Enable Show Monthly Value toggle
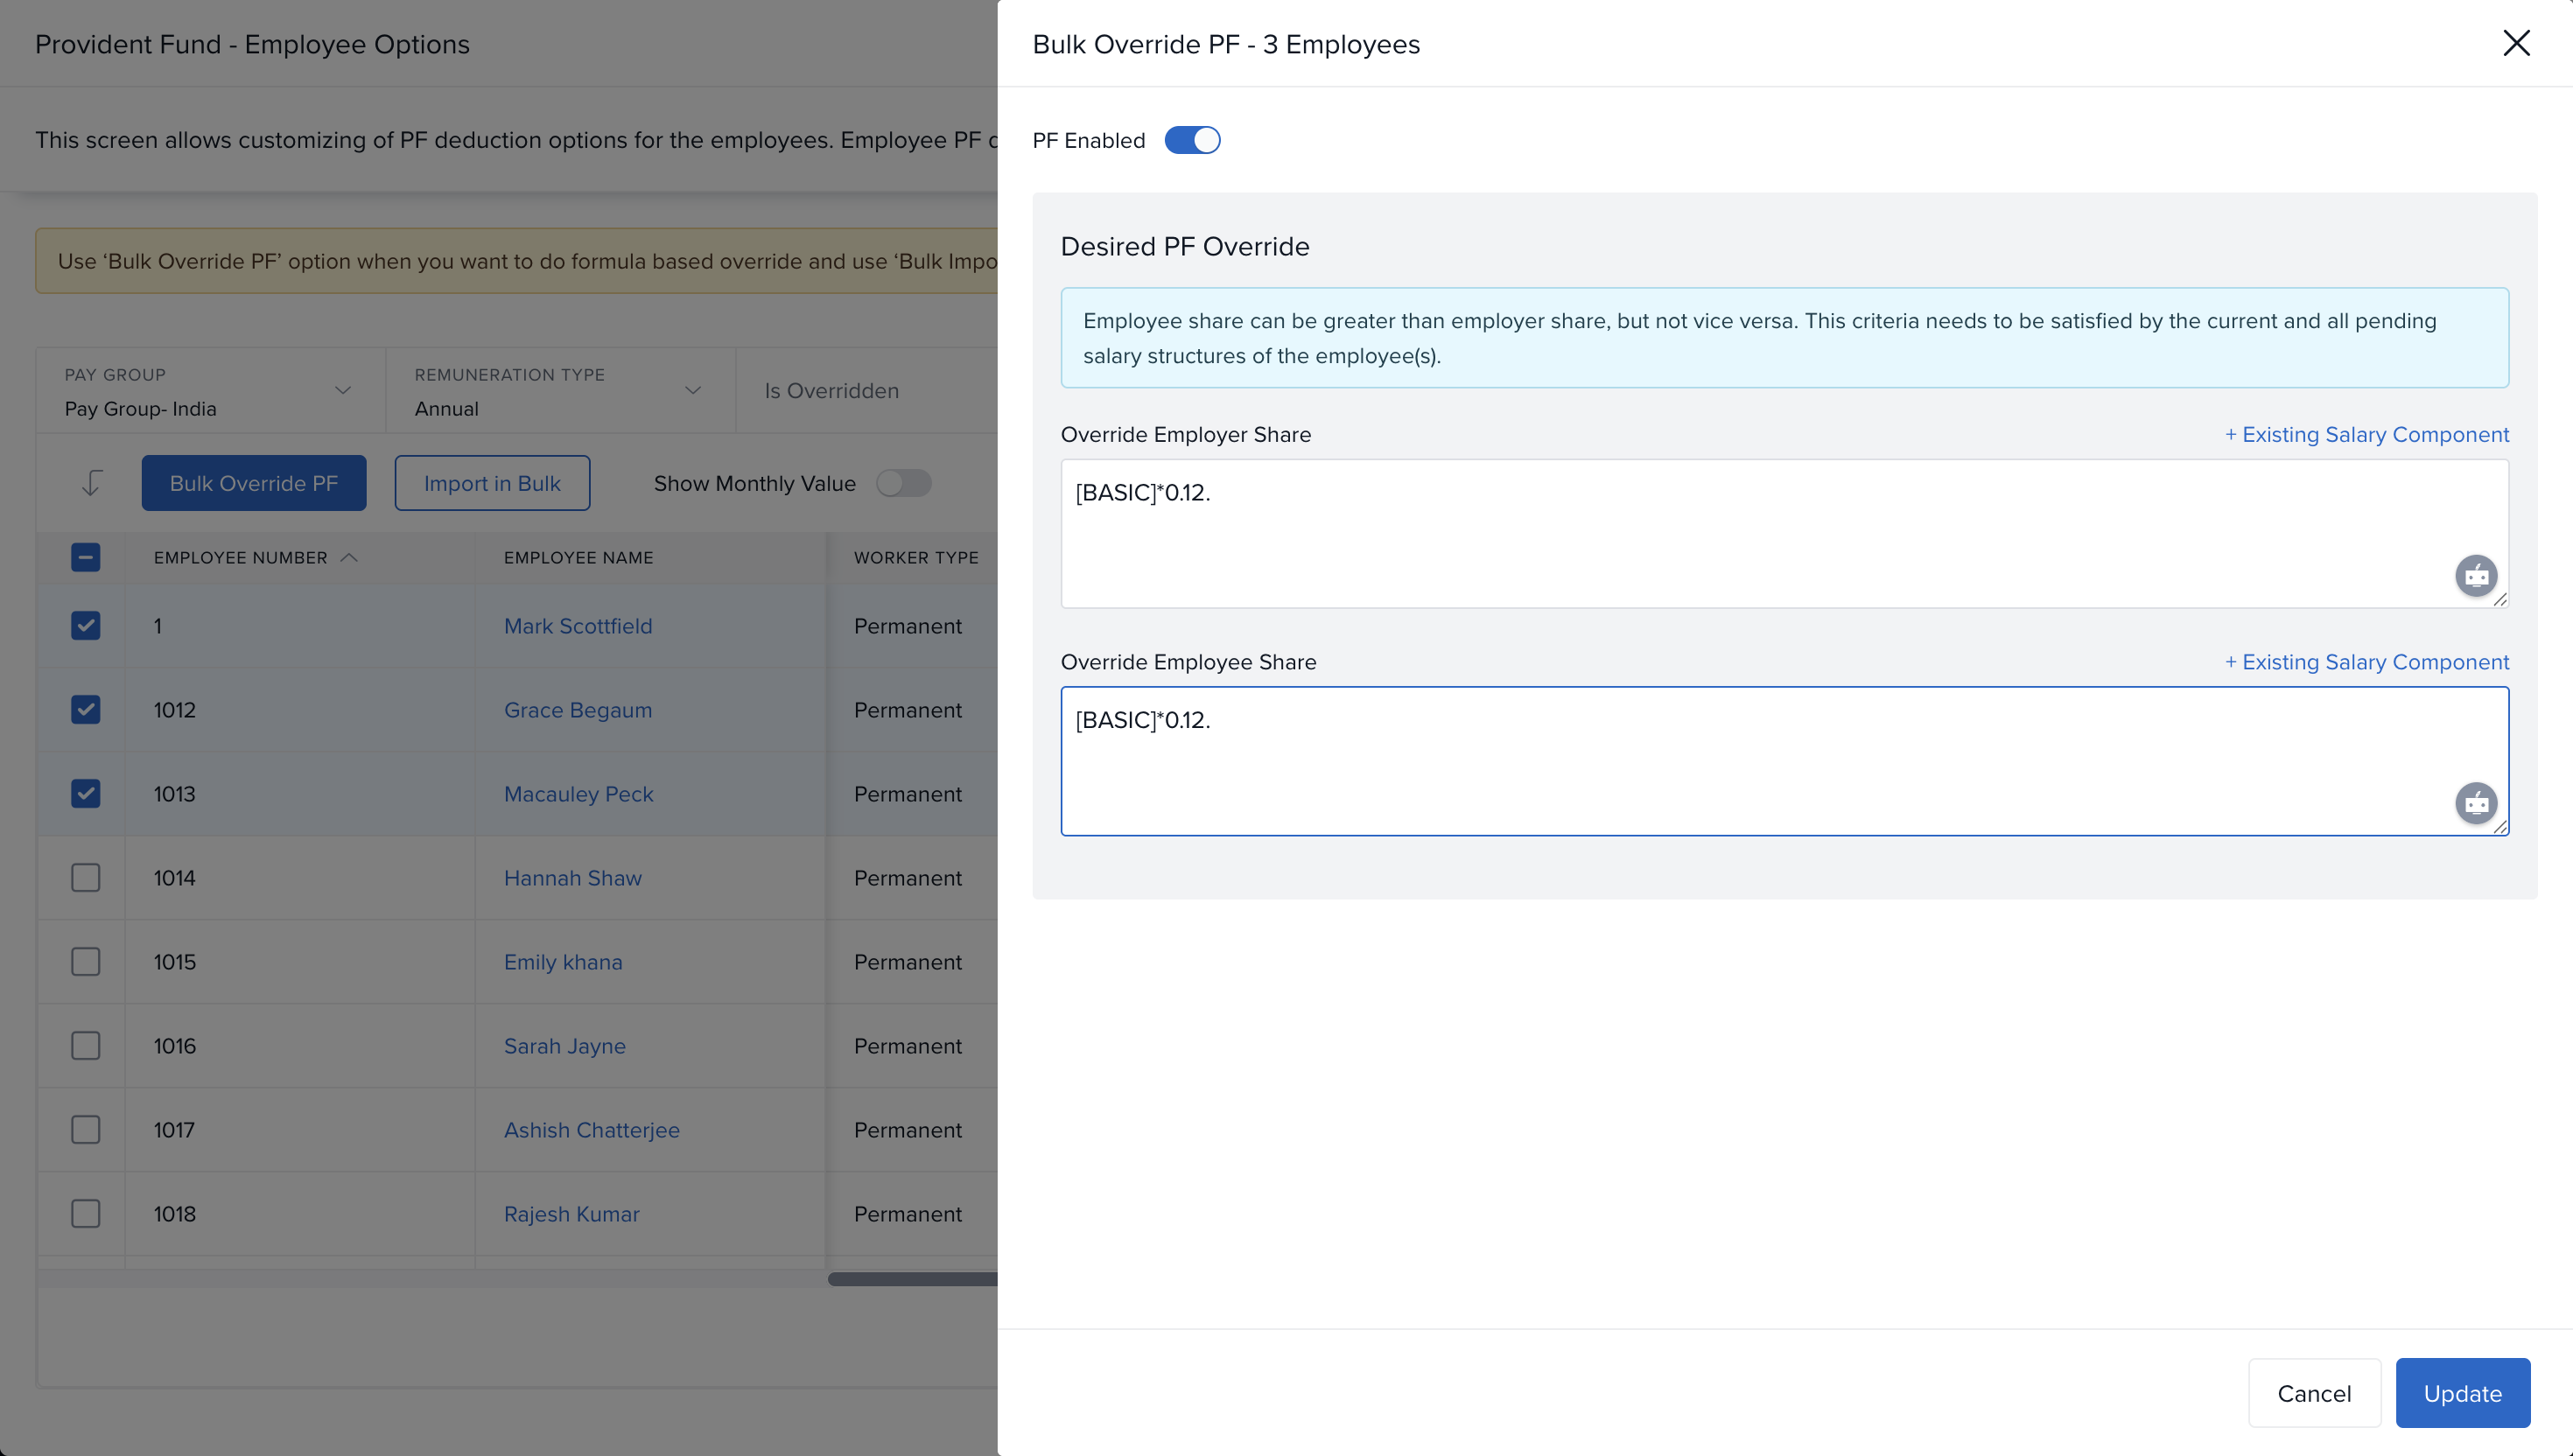This screenshot has height=1456, width=2573. tap(903, 483)
